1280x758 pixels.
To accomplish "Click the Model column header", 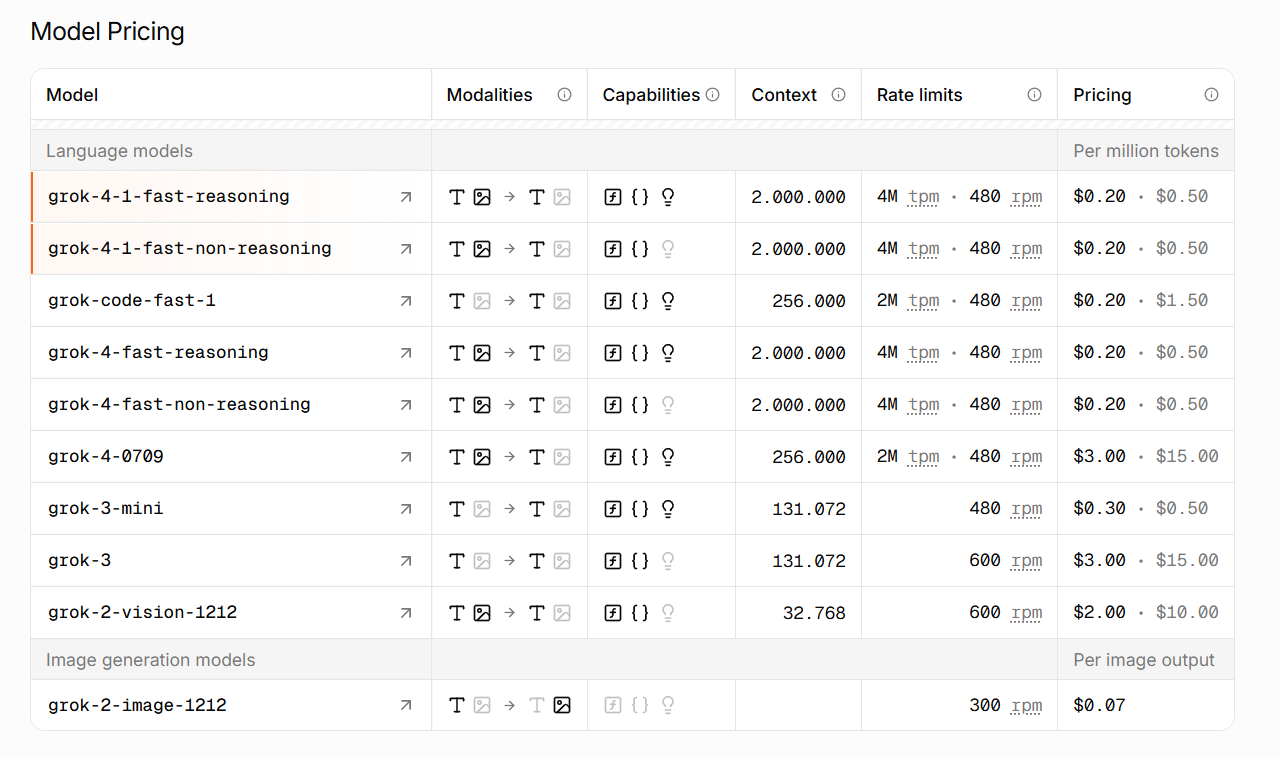I will pos(73,95).
